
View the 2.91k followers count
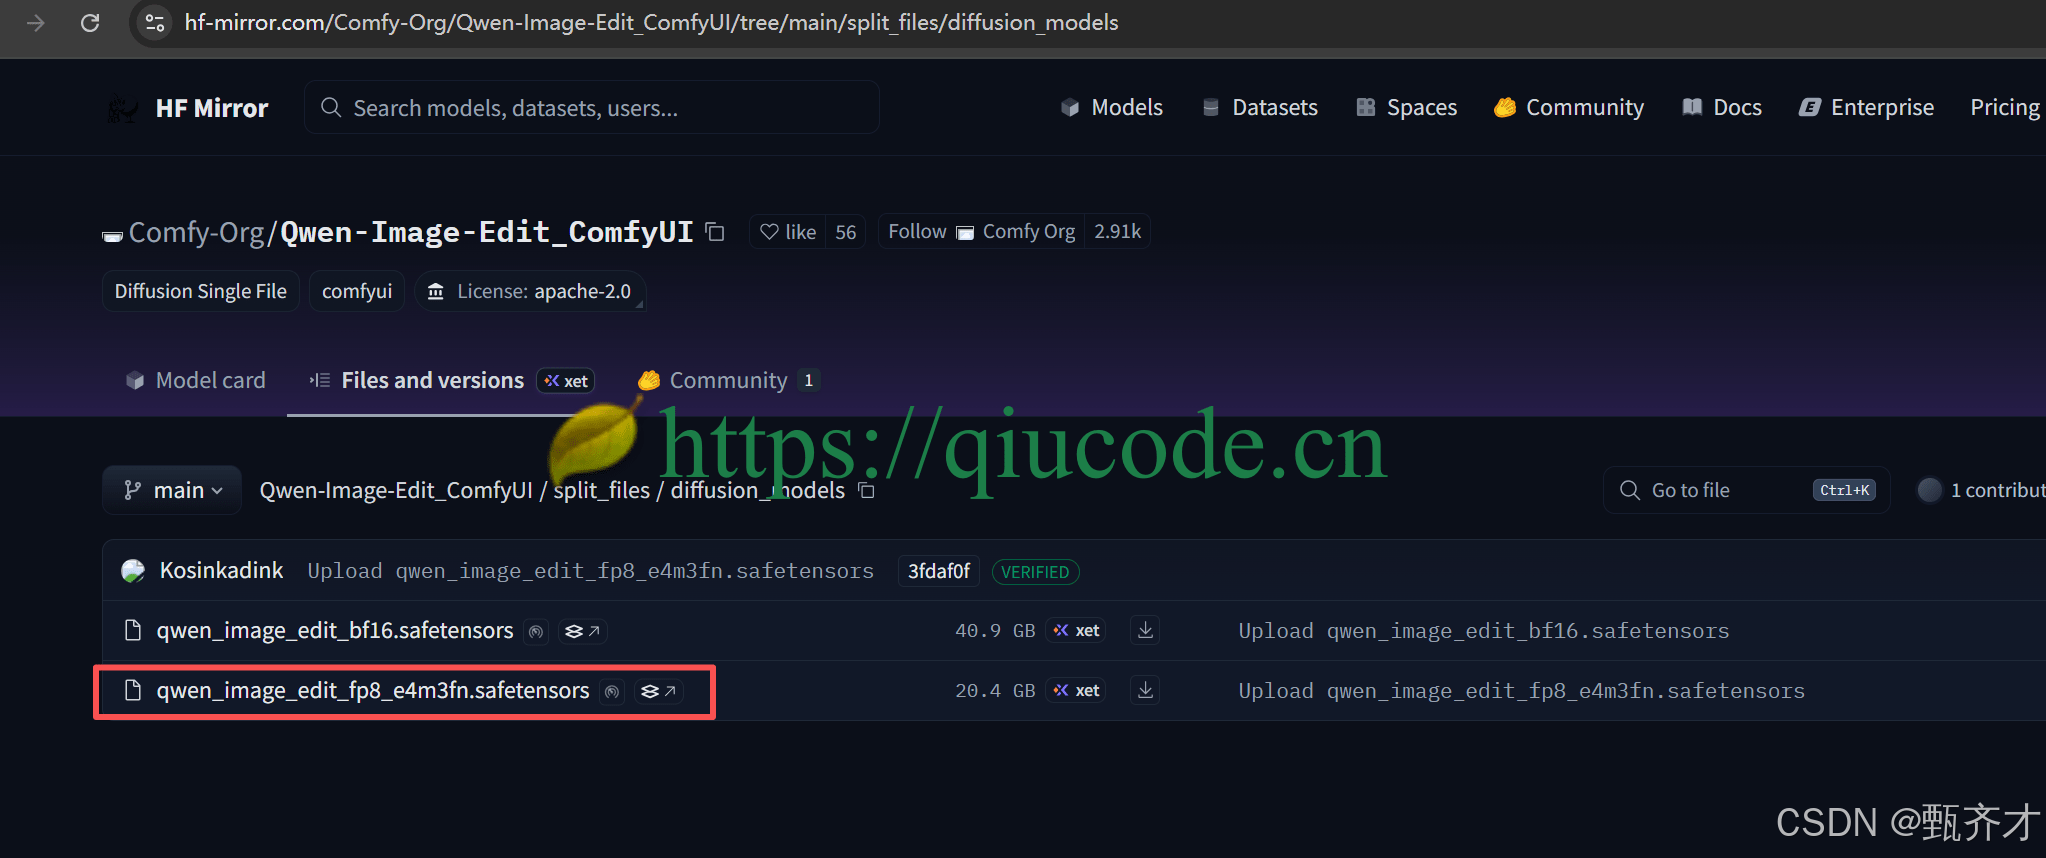pyautogui.click(x=1117, y=232)
